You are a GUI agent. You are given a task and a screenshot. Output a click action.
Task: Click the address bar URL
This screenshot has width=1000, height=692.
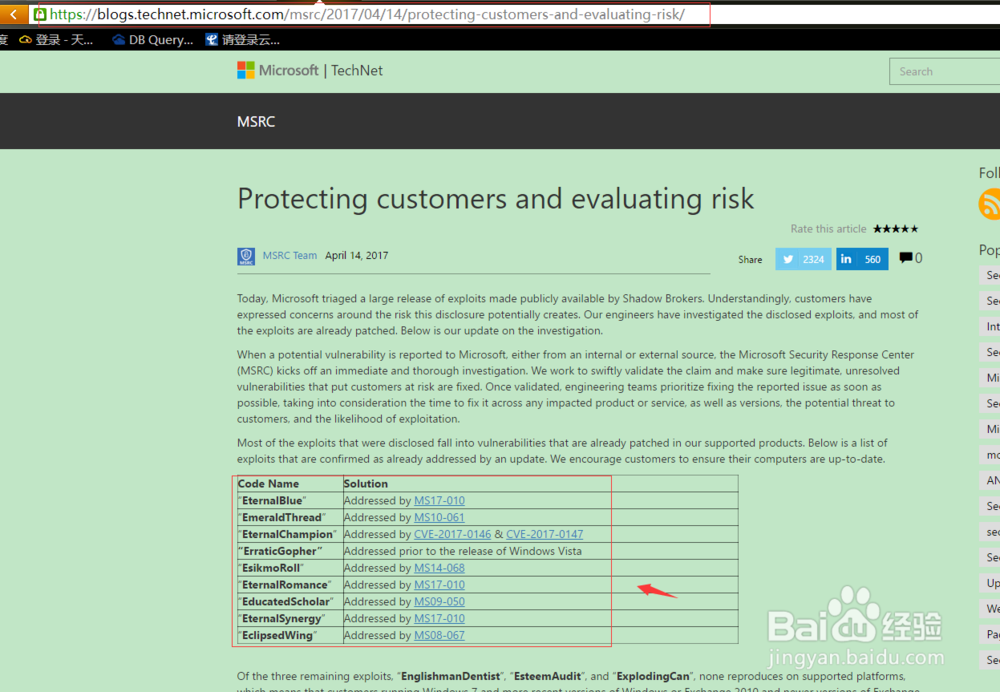click(x=367, y=14)
